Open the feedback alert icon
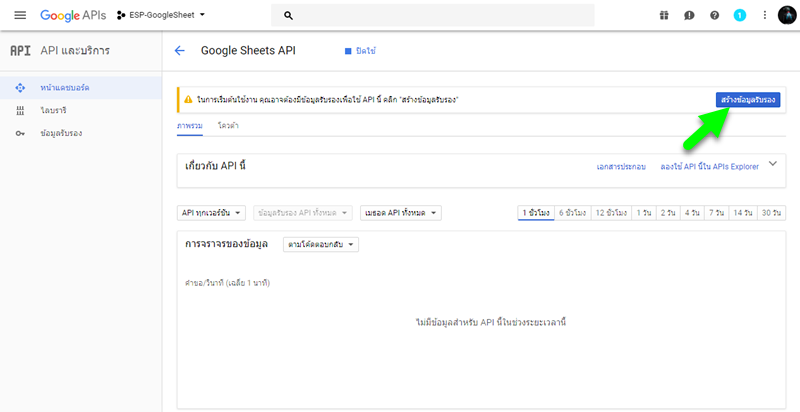This screenshot has width=800, height=412. pyautogui.click(x=689, y=15)
